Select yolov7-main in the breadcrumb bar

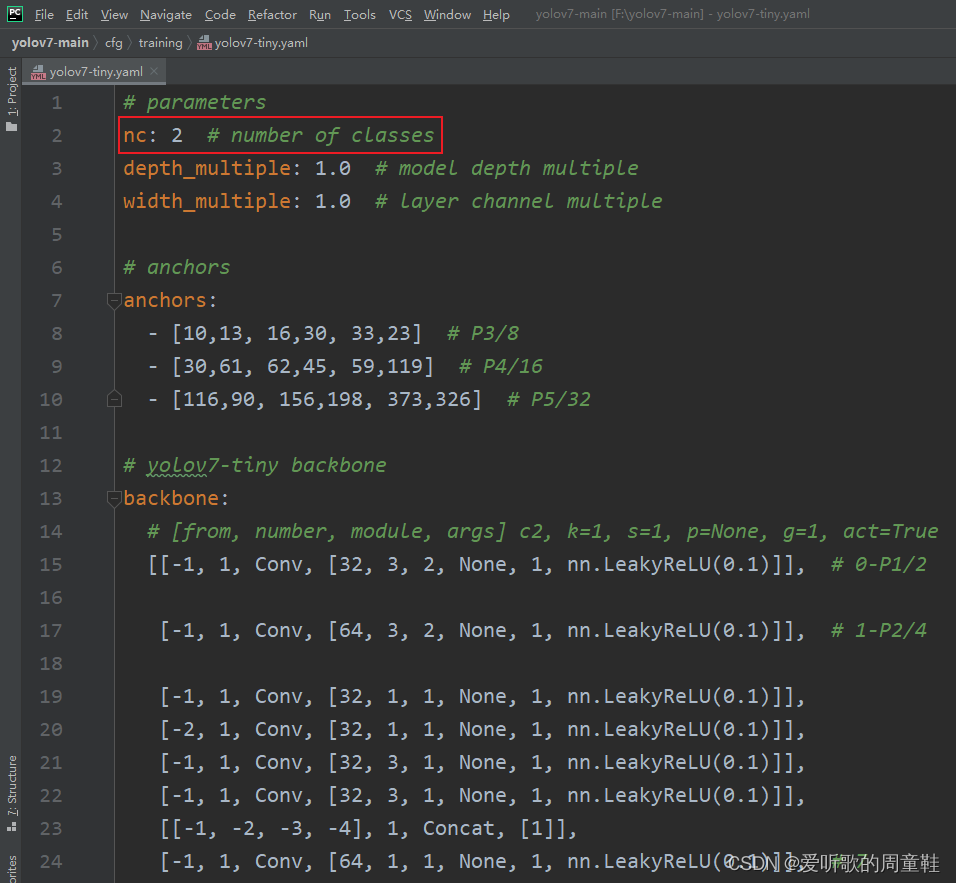[x=50, y=43]
